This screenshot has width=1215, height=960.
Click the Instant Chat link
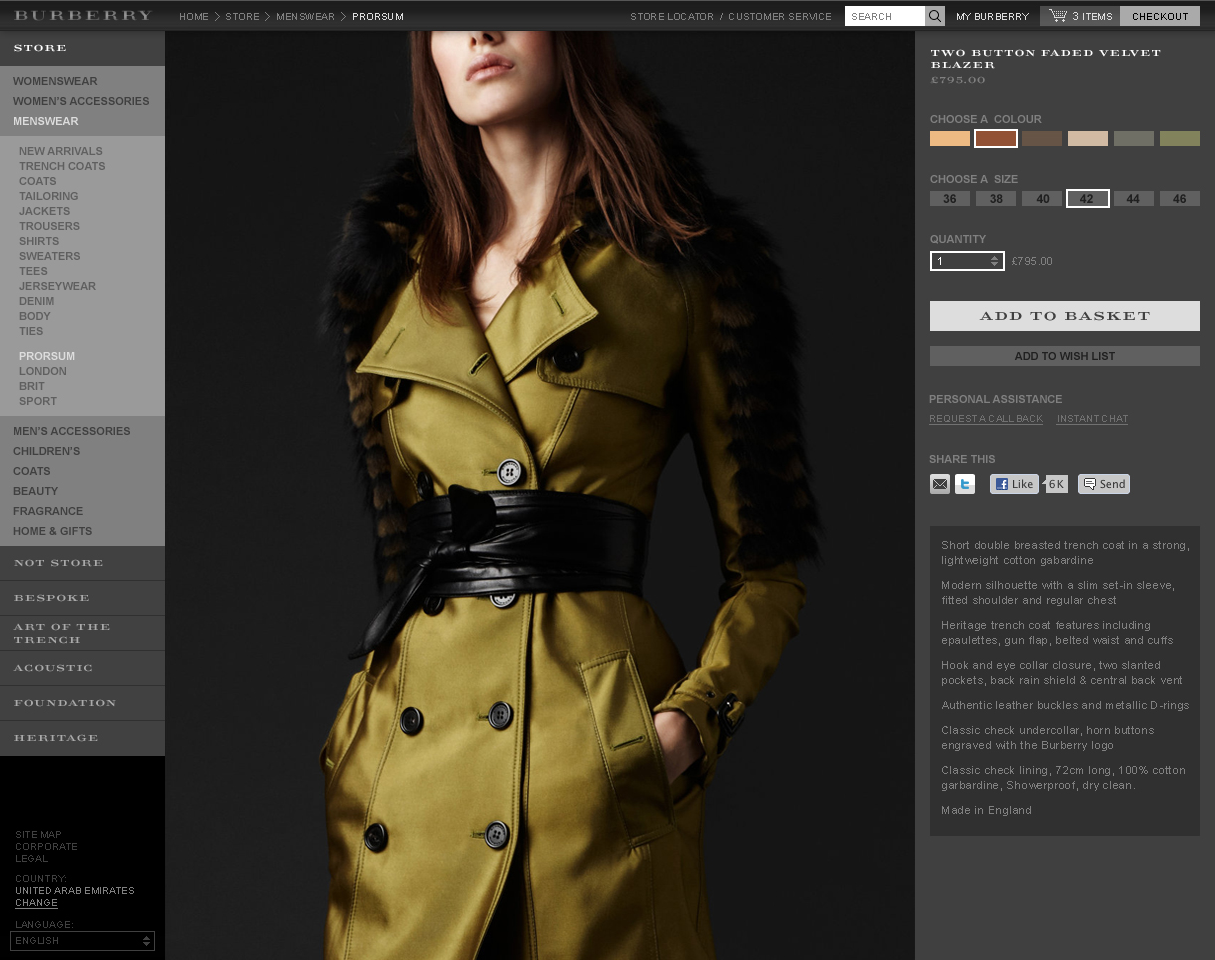coord(1092,419)
